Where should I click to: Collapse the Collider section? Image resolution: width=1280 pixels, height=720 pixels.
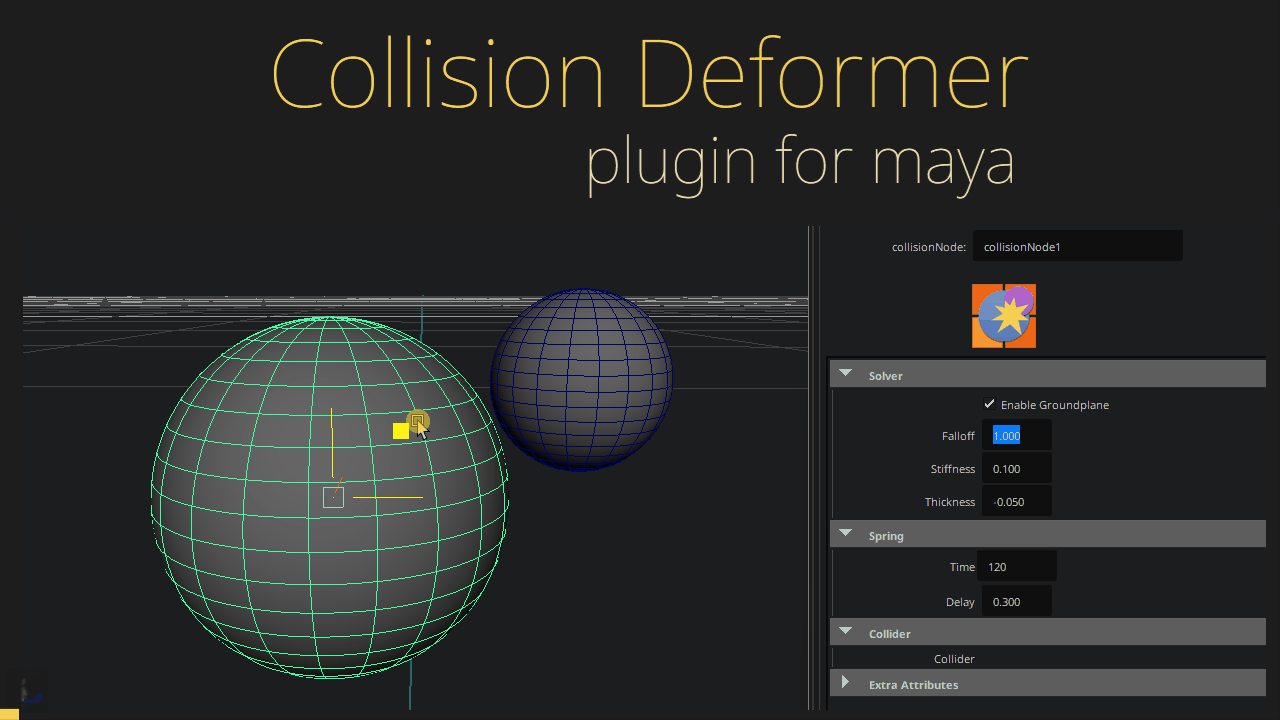pos(846,632)
